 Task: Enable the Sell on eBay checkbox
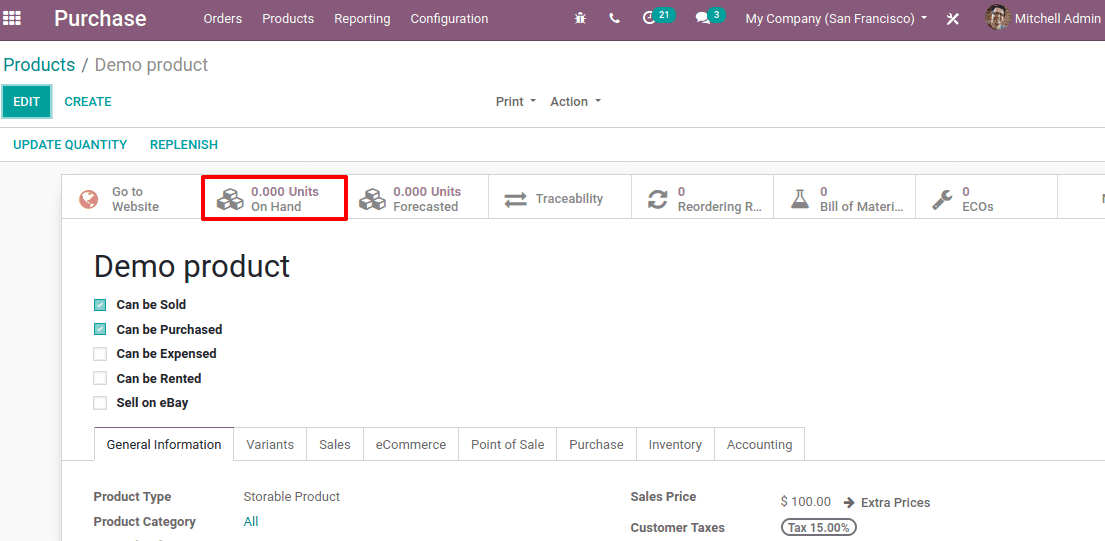(x=100, y=403)
